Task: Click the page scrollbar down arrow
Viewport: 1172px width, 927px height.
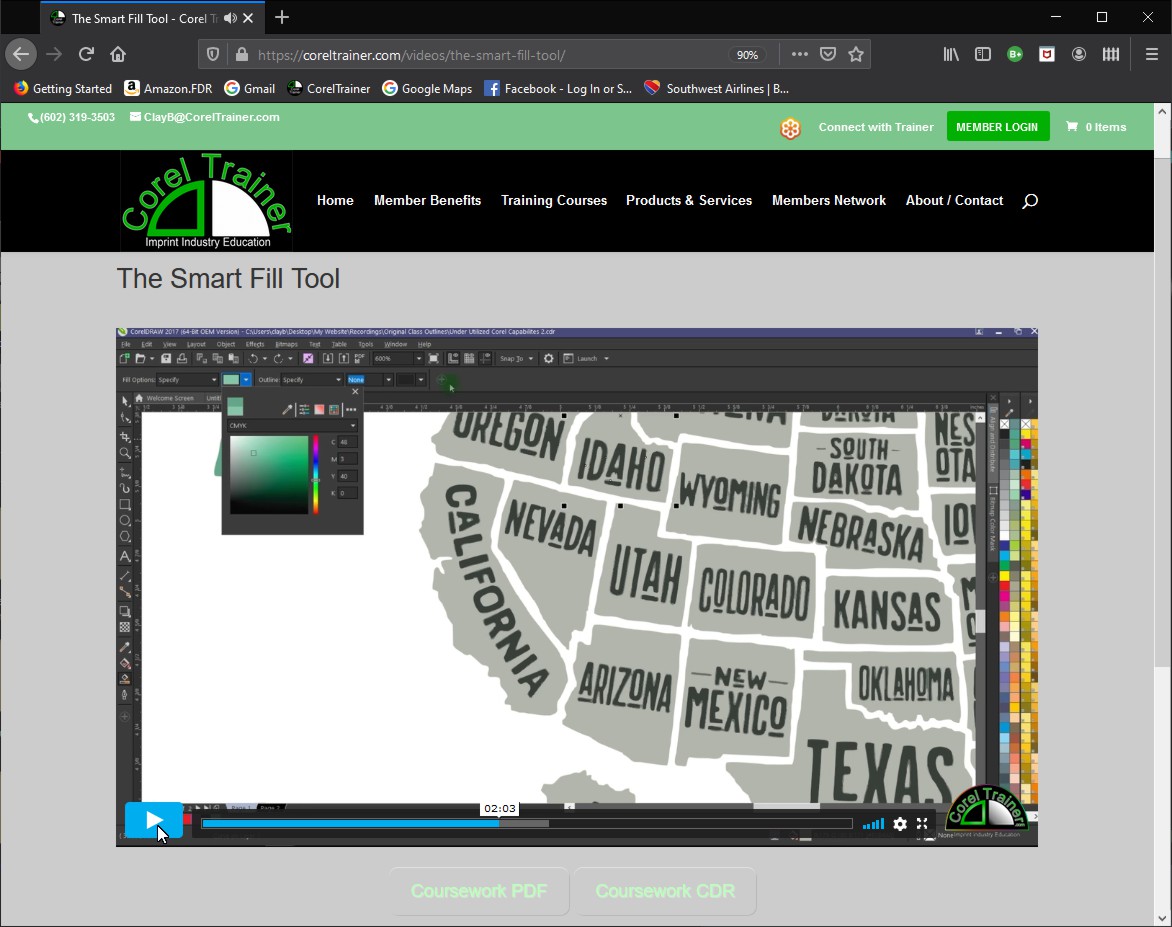Action: (1162, 918)
